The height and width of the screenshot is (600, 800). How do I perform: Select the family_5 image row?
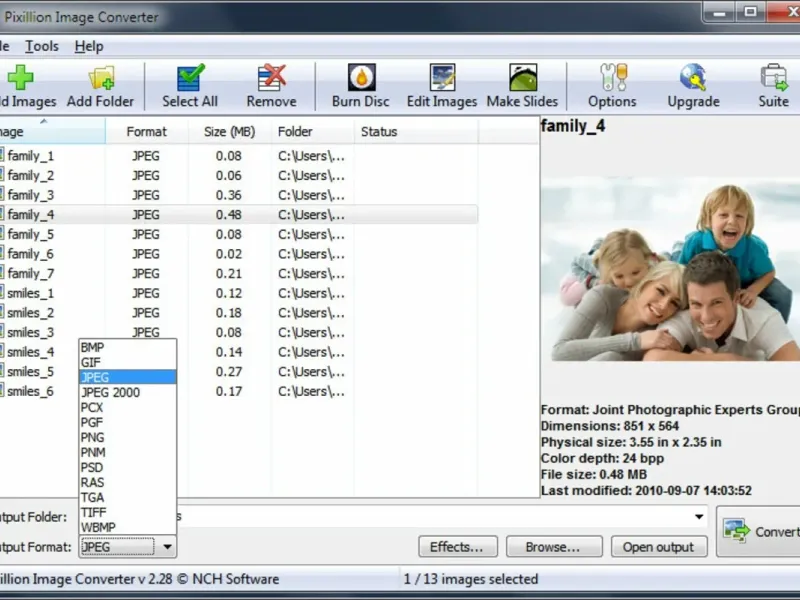tap(239, 234)
